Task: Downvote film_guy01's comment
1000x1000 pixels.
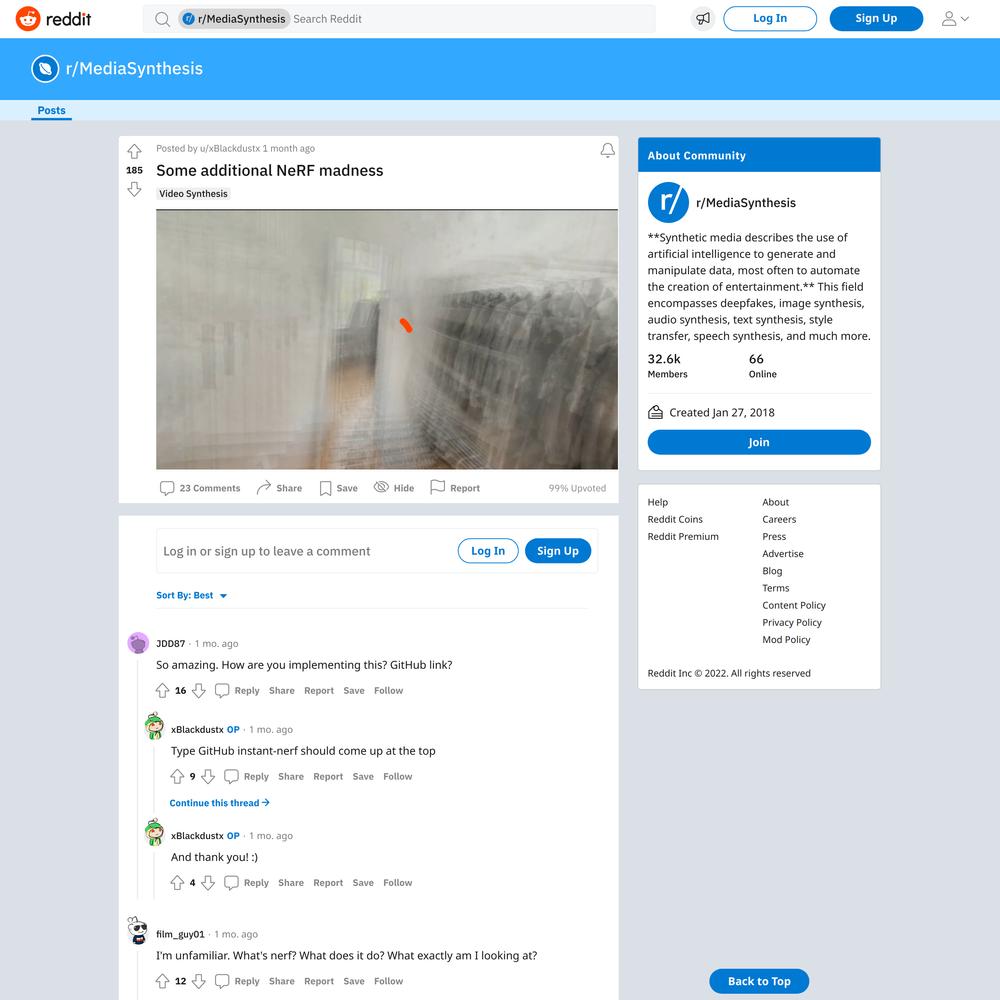Action: click(199, 981)
